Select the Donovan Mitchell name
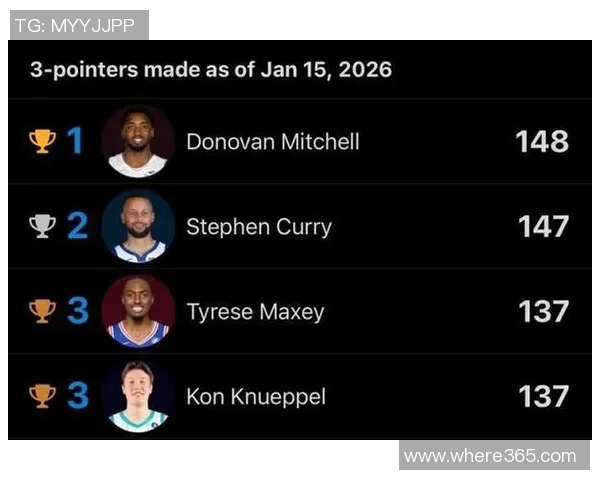The width and height of the screenshot is (600, 480). pyautogui.click(x=272, y=142)
